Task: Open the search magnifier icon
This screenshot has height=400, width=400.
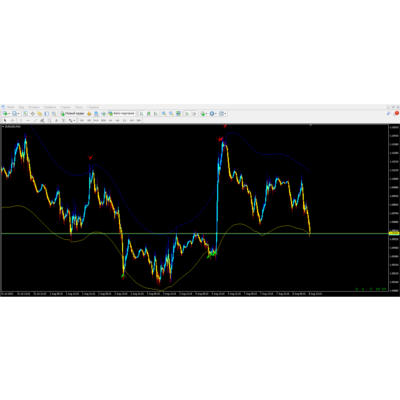Action: click(x=389, y=113)
